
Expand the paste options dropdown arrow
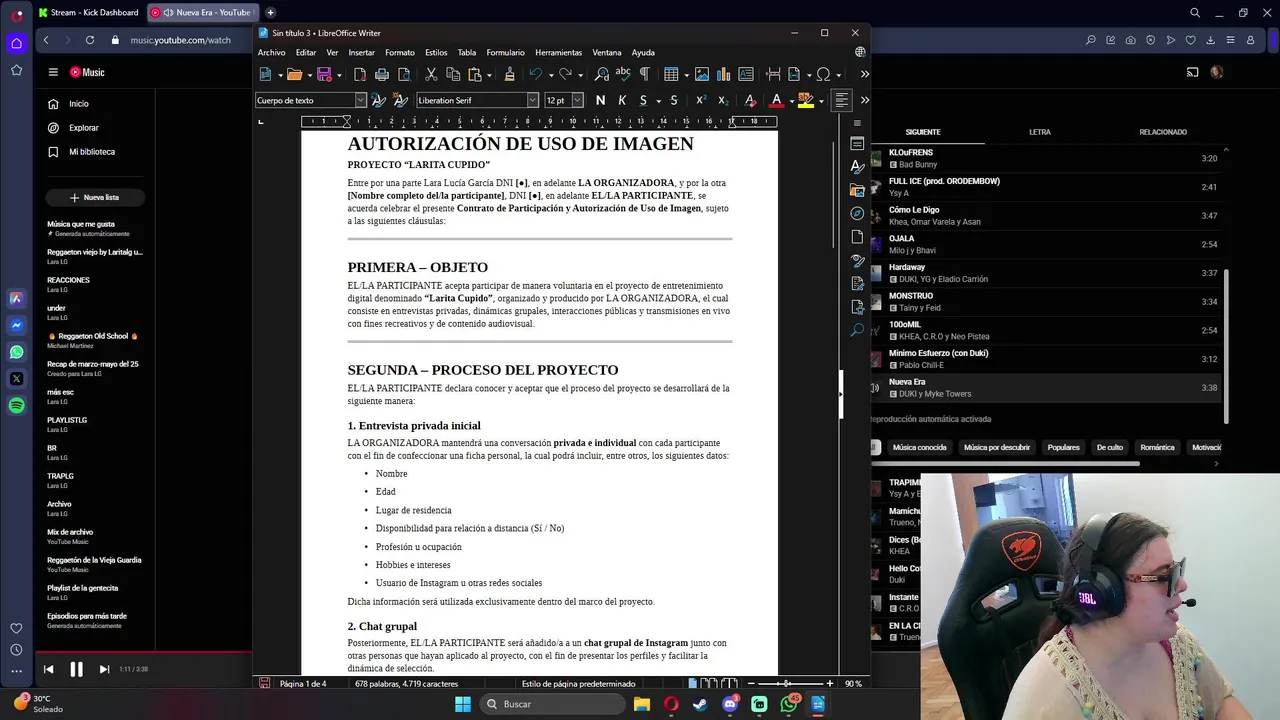click(x=488, y=75)
